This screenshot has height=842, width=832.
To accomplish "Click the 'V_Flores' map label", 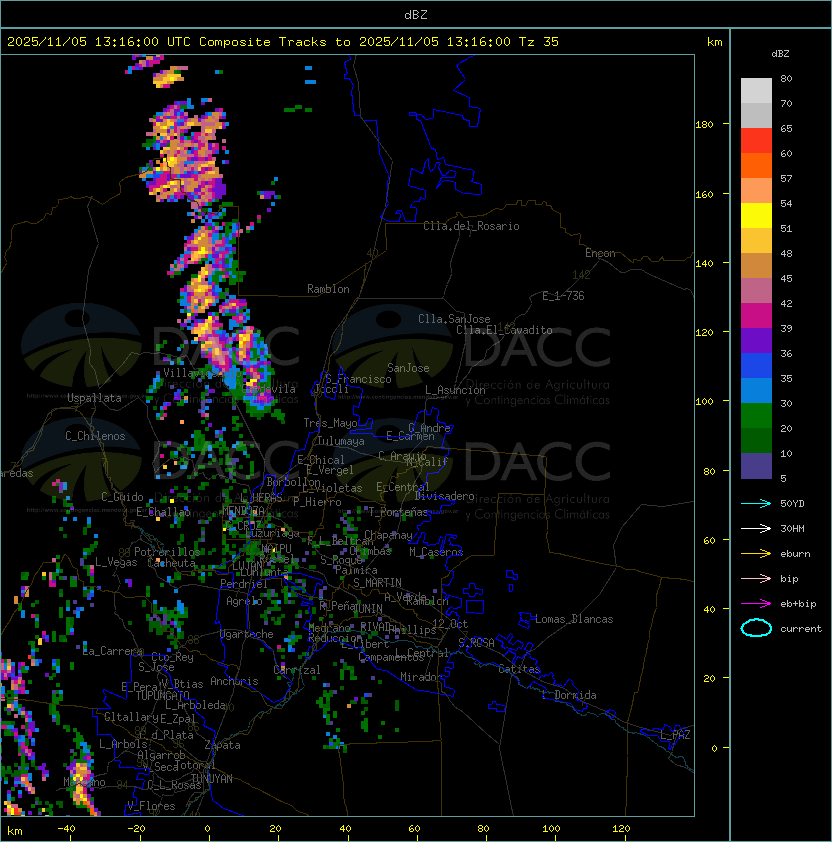I will pyautogui.click(x=151, y=806).
